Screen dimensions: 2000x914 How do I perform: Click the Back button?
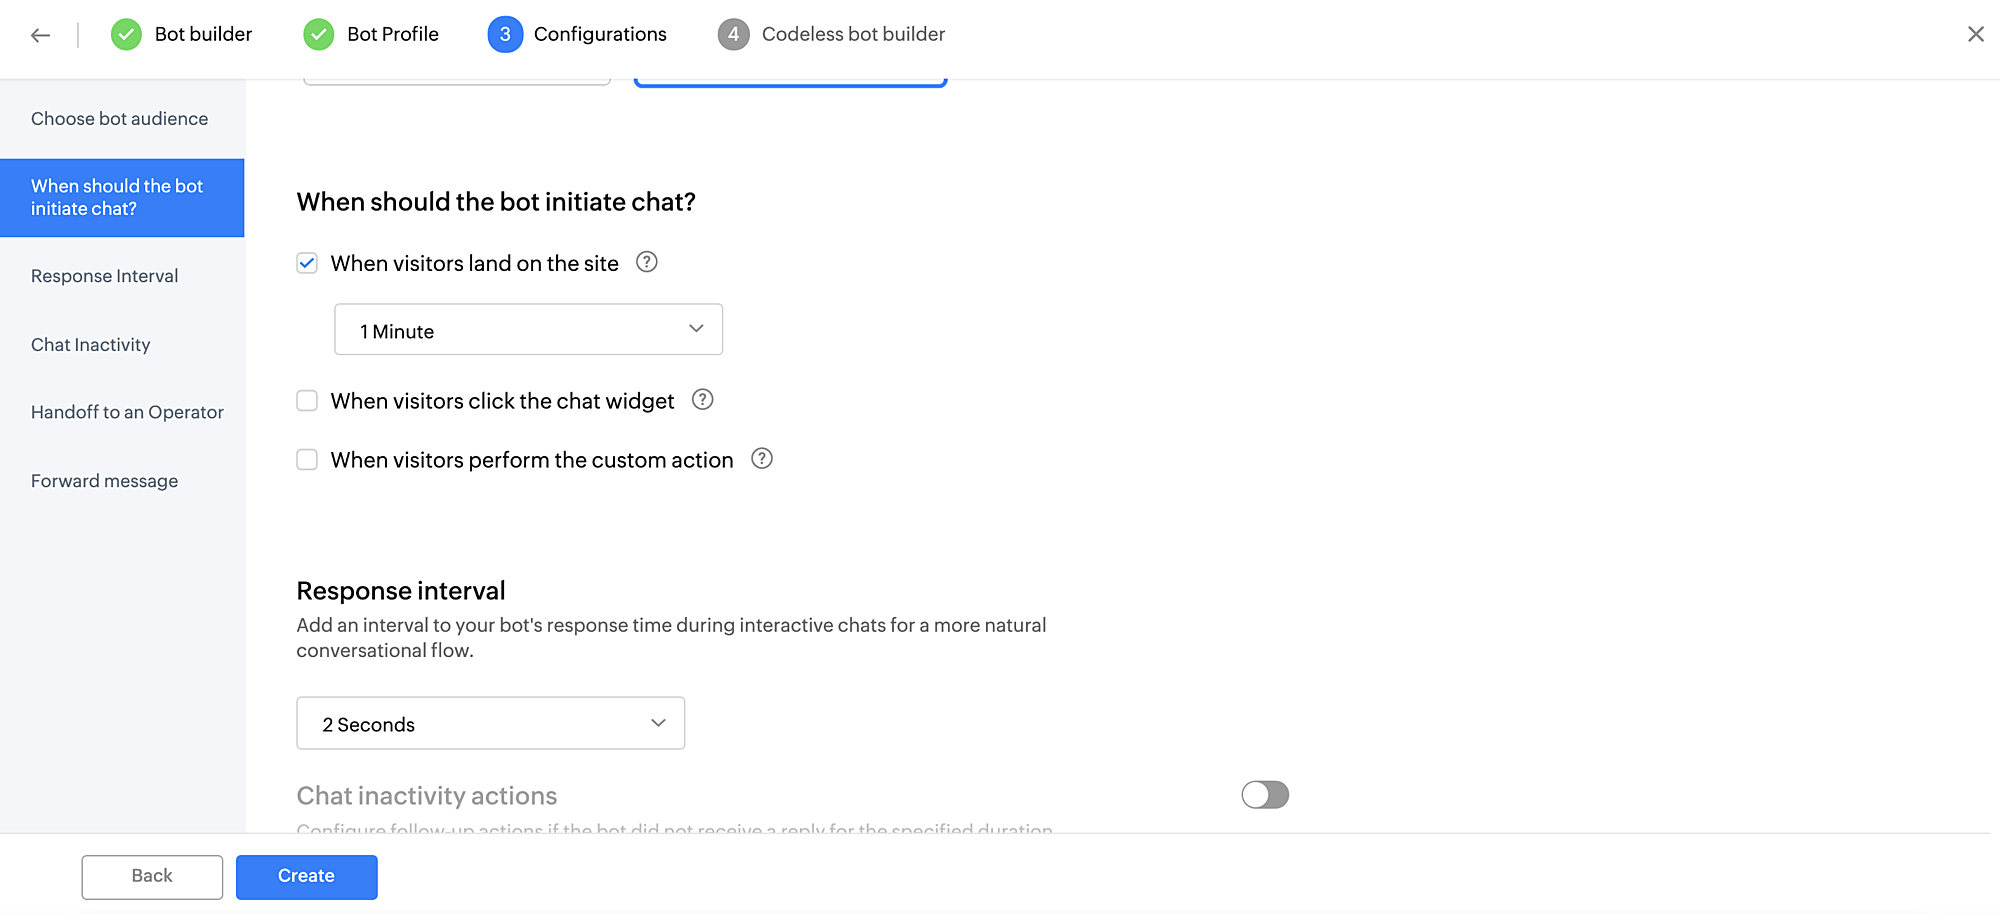pyautogui.click(x=152, y=876)
